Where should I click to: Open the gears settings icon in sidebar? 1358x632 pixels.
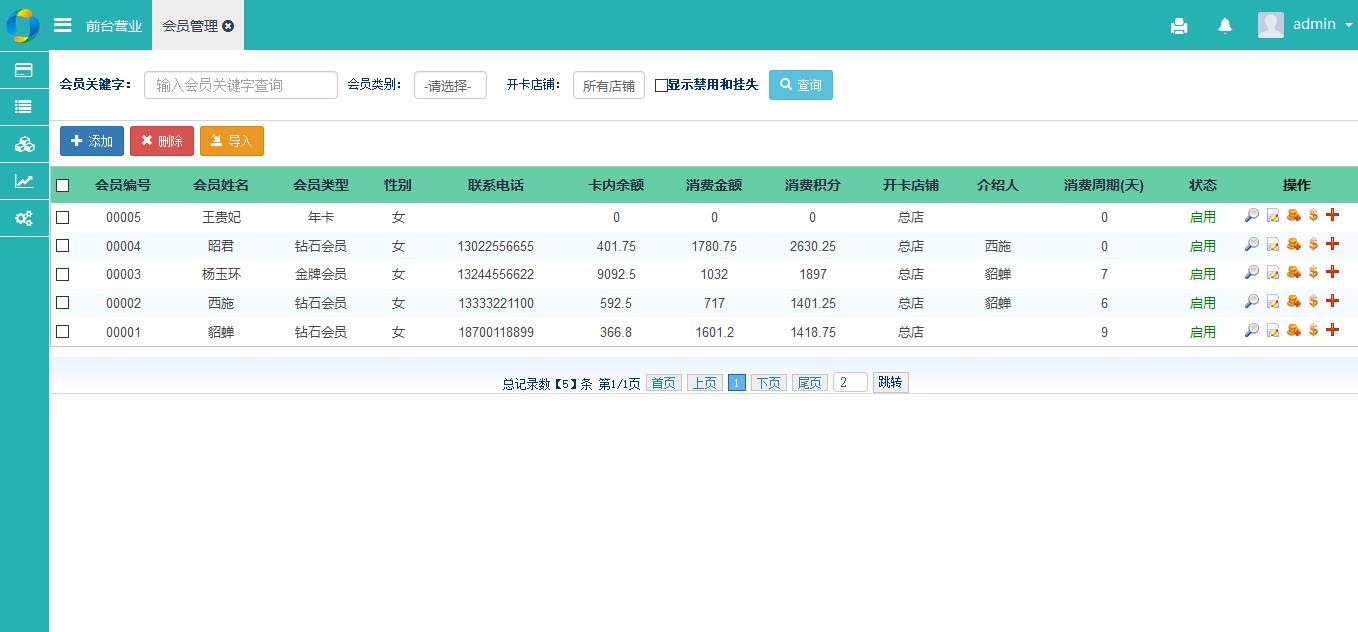(x=24, y=218)
